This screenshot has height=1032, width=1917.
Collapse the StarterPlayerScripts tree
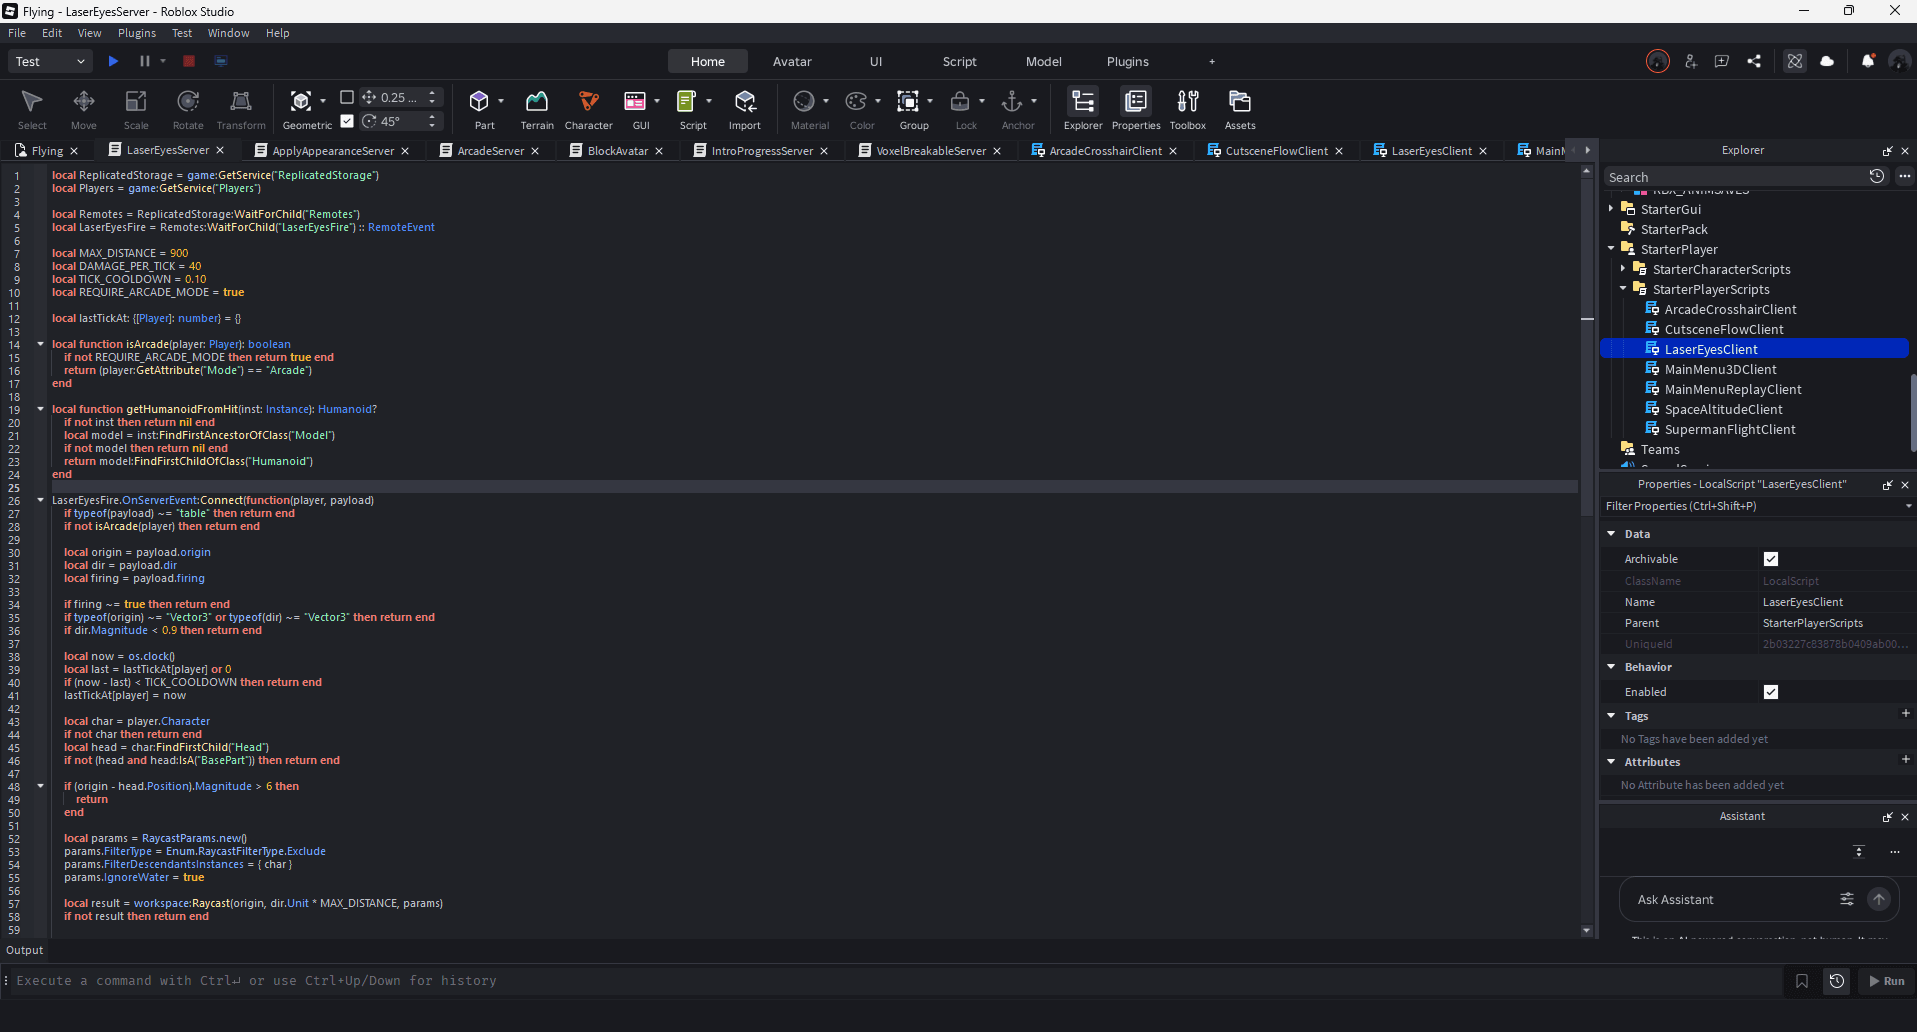1623,288
